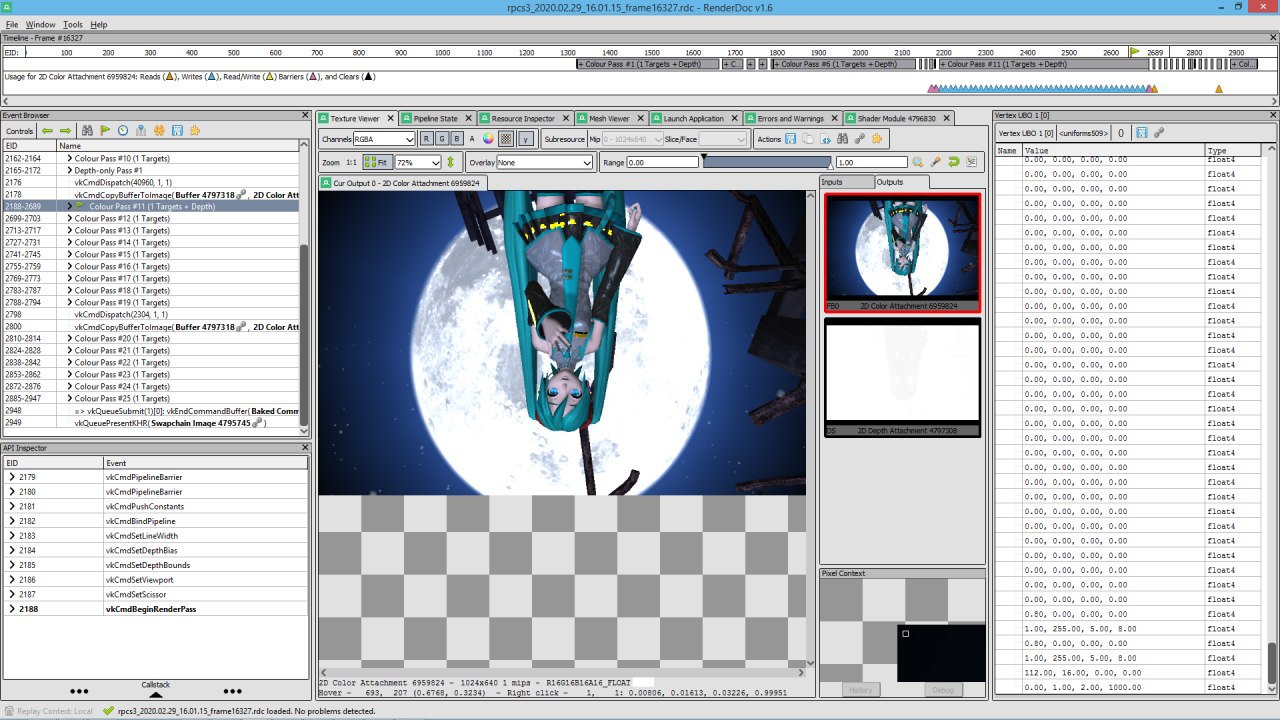The image size is (1280, 720).
Task: Switch to the Mesh Viewer tab
Action: (x=609, y=118)
